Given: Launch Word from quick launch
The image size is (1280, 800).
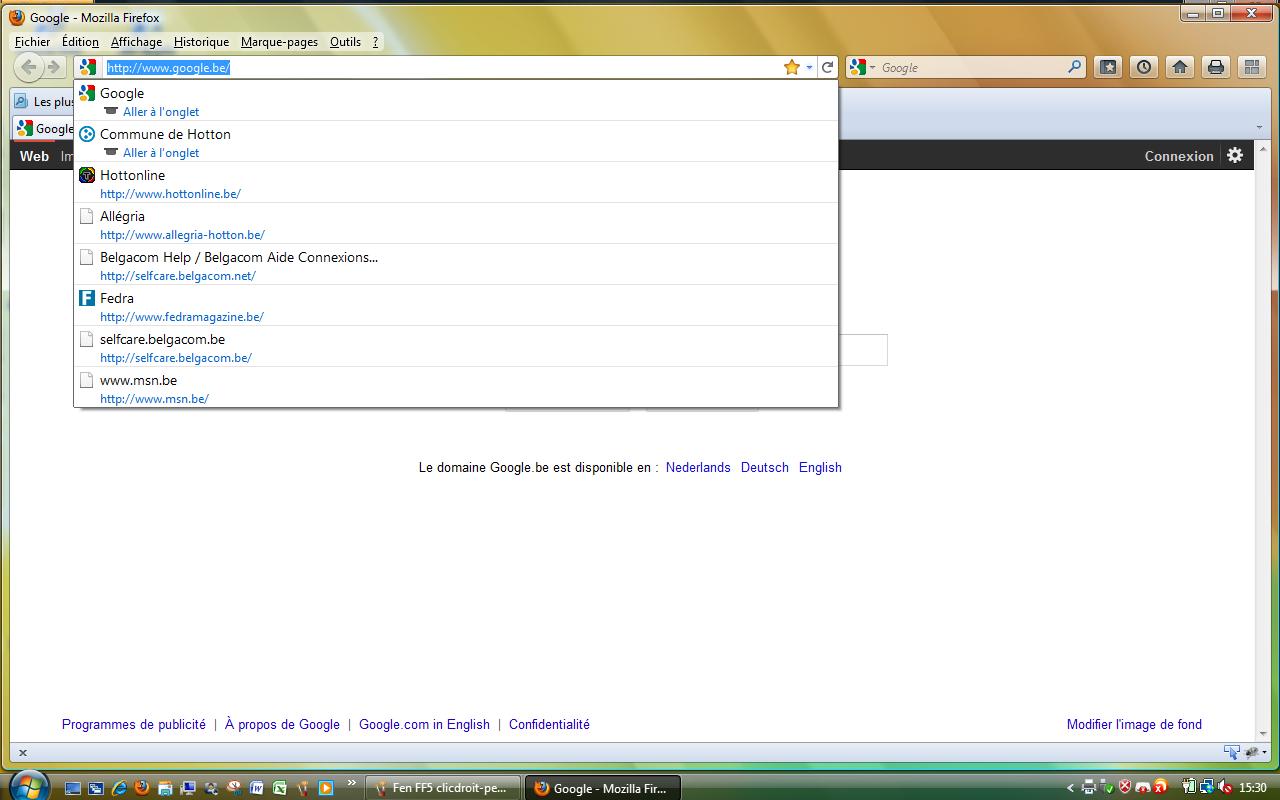Looking at the screenshot, I should (x=256, y=788).
